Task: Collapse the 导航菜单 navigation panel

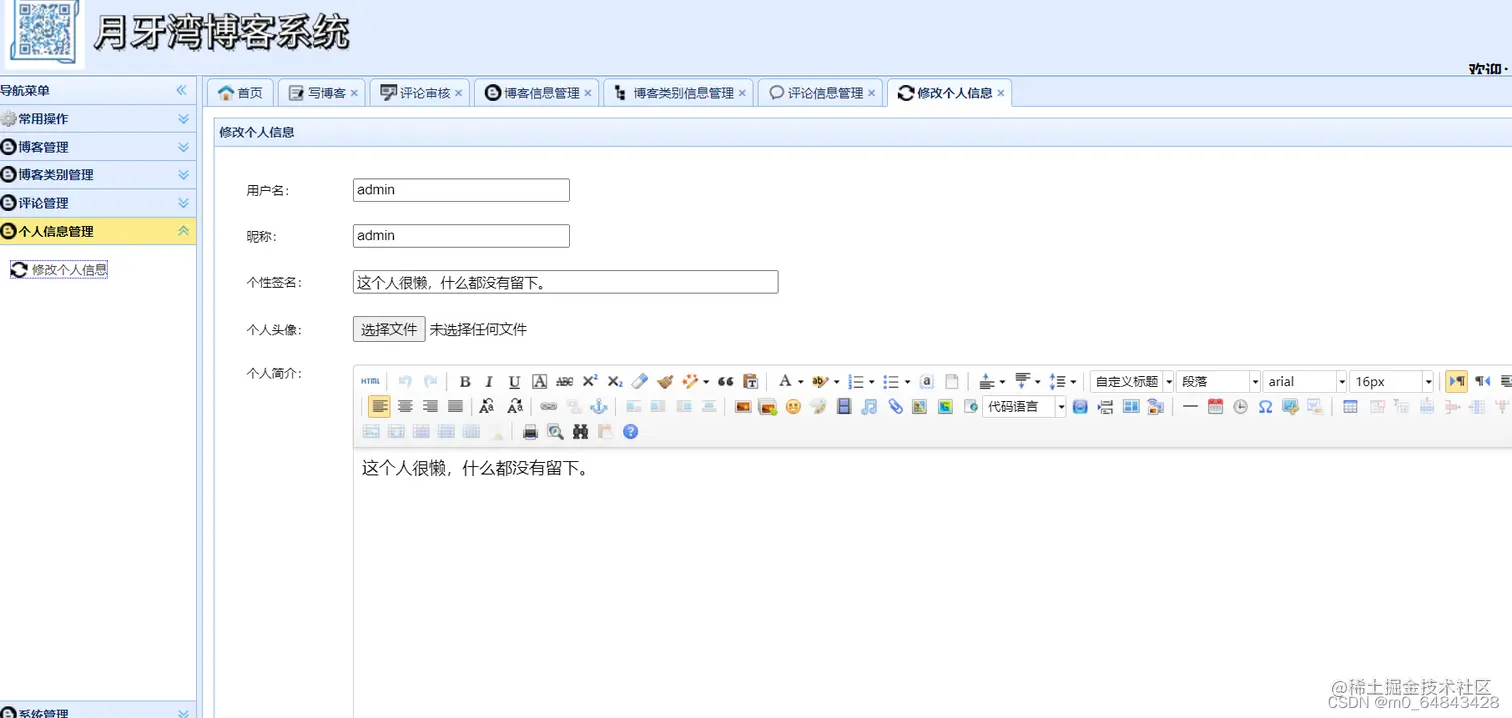Action: 181,90
